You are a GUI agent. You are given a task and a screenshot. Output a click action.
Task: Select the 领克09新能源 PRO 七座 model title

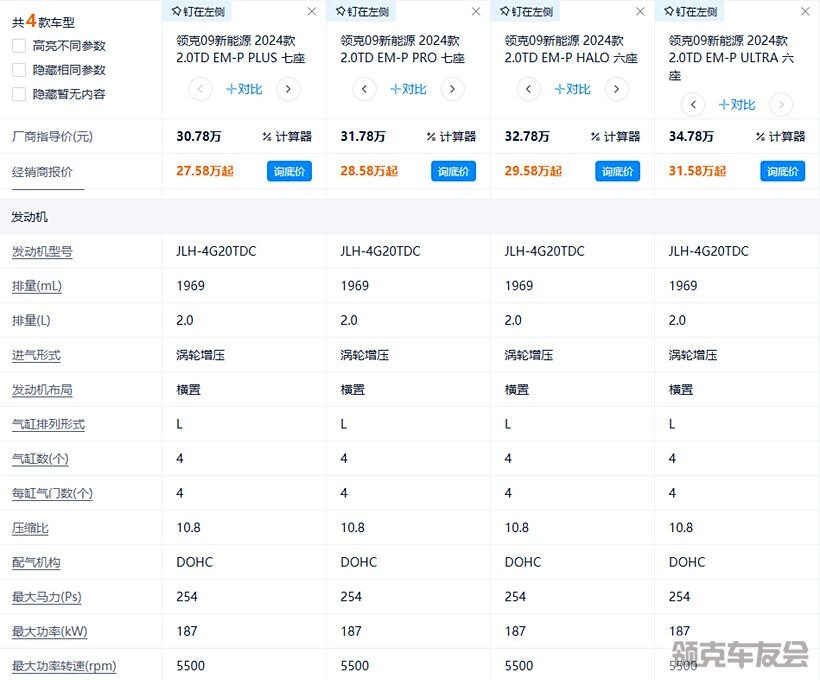click(403, 49)
